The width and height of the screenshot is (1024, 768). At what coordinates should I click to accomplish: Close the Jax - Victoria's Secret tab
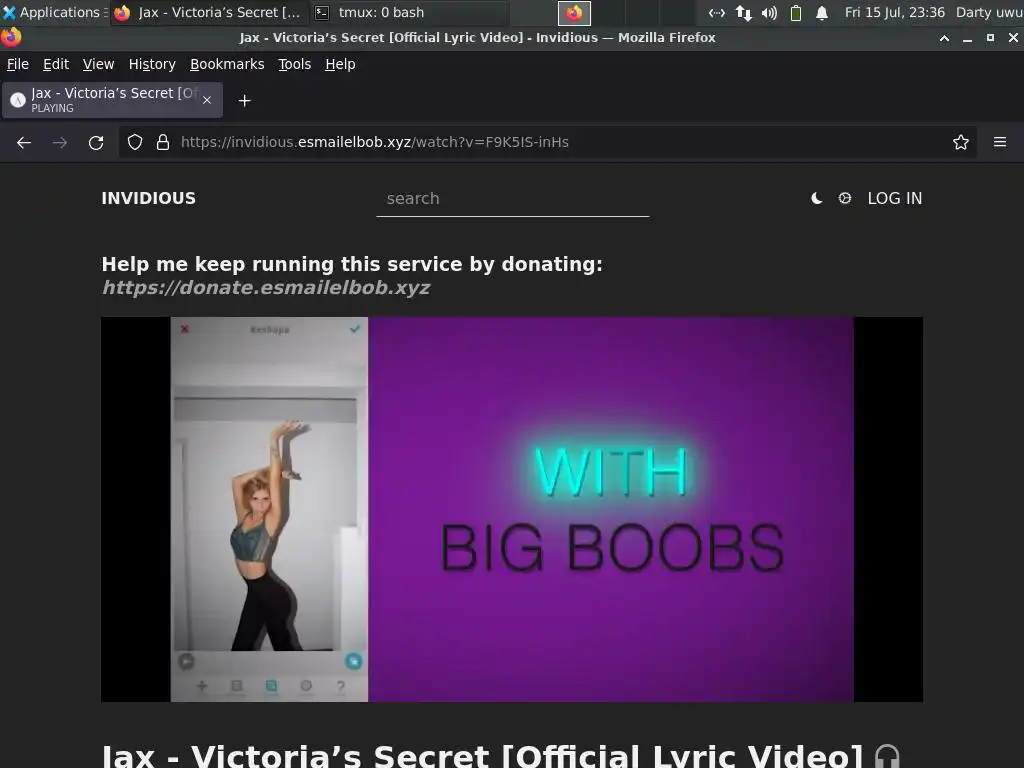(207, 100)
